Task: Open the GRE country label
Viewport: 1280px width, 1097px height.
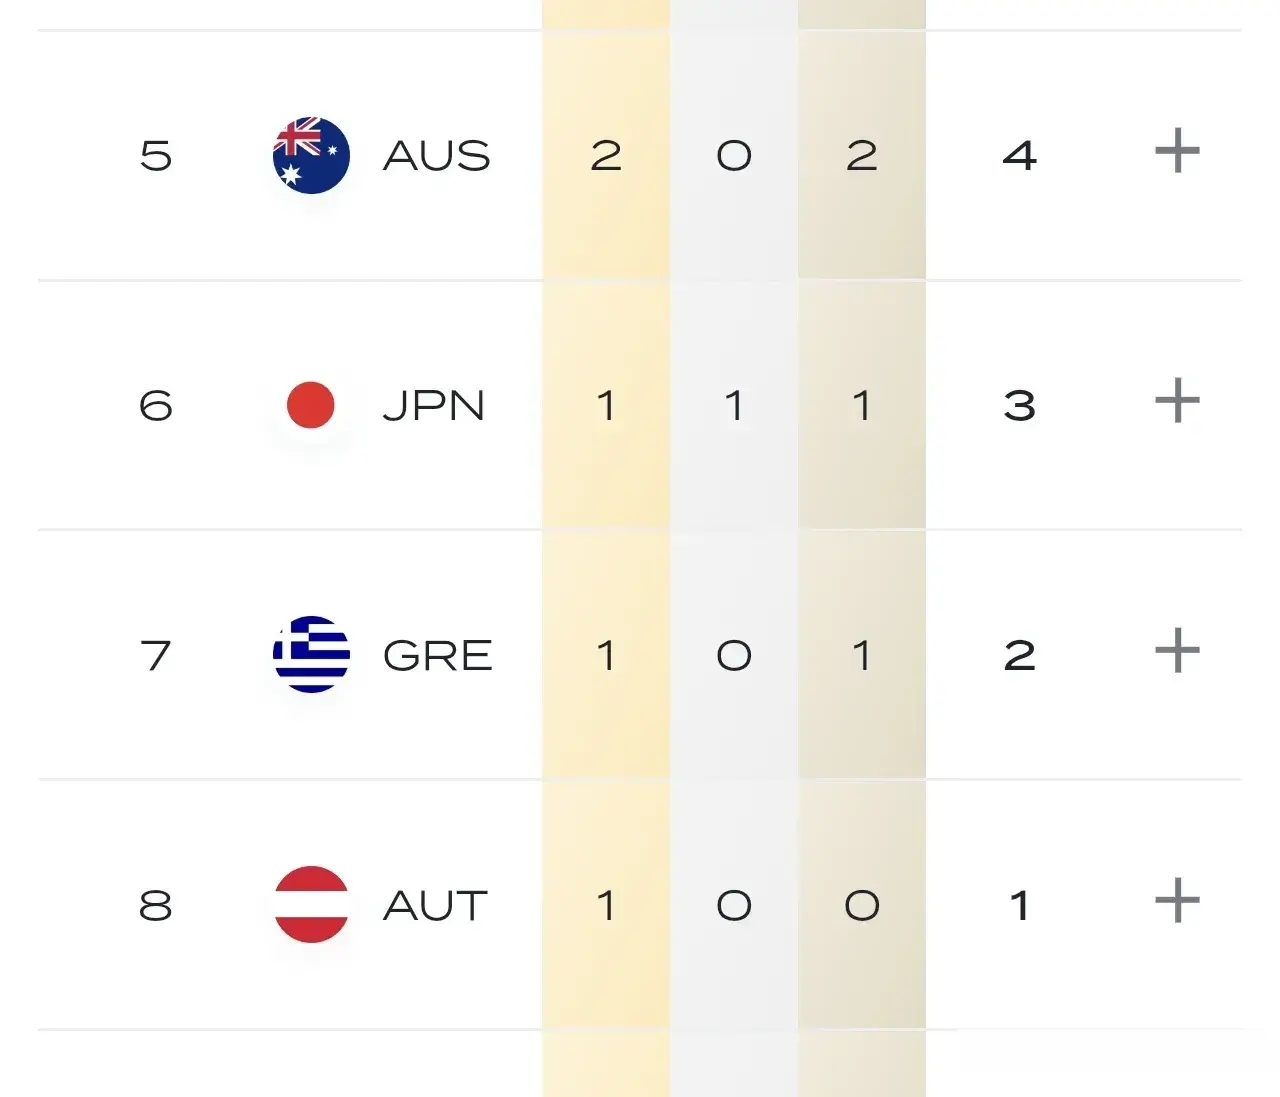Action: tap(438, 656)
